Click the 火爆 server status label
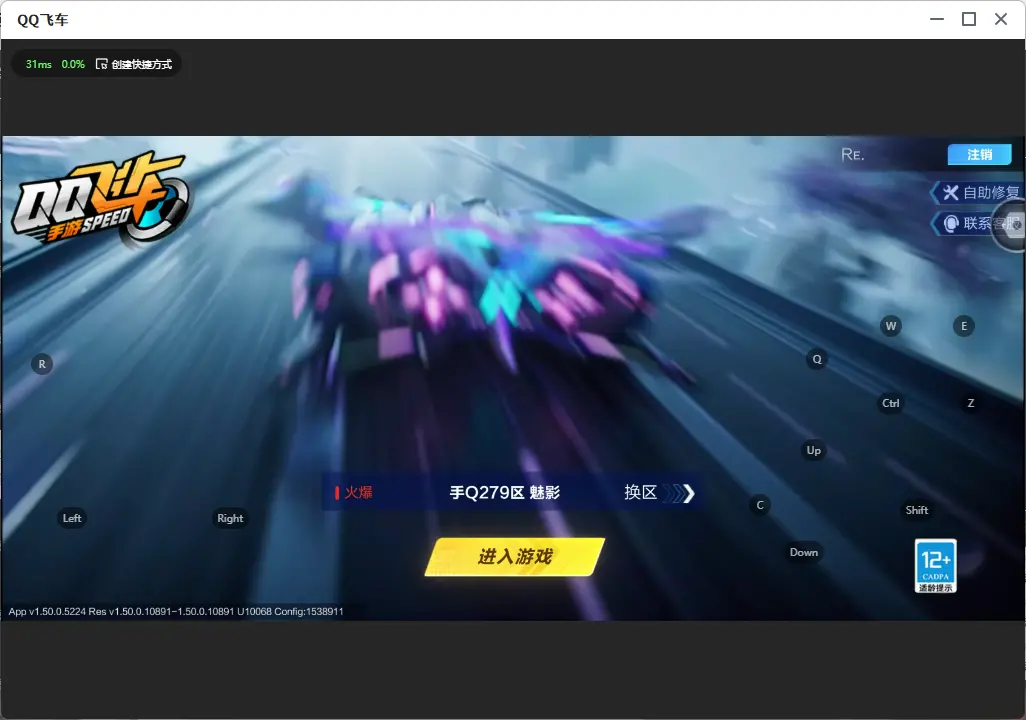 354,492
